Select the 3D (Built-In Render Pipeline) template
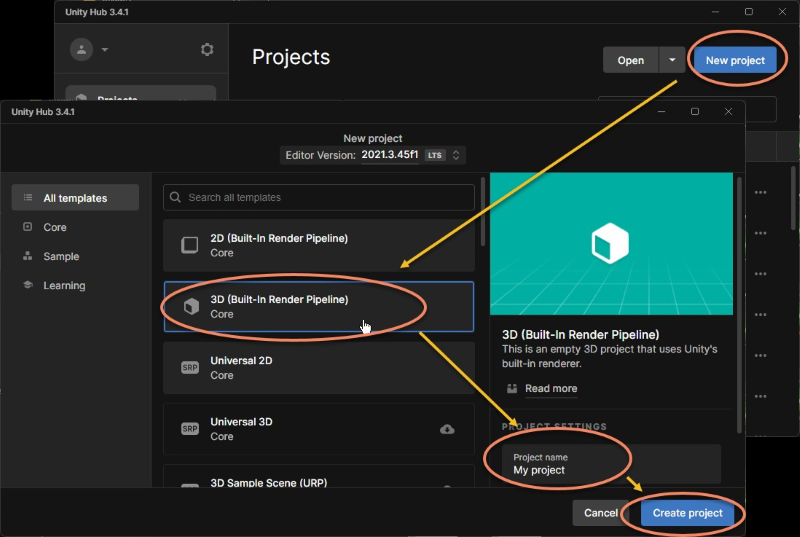800x537 pixels. coord(318,306)
